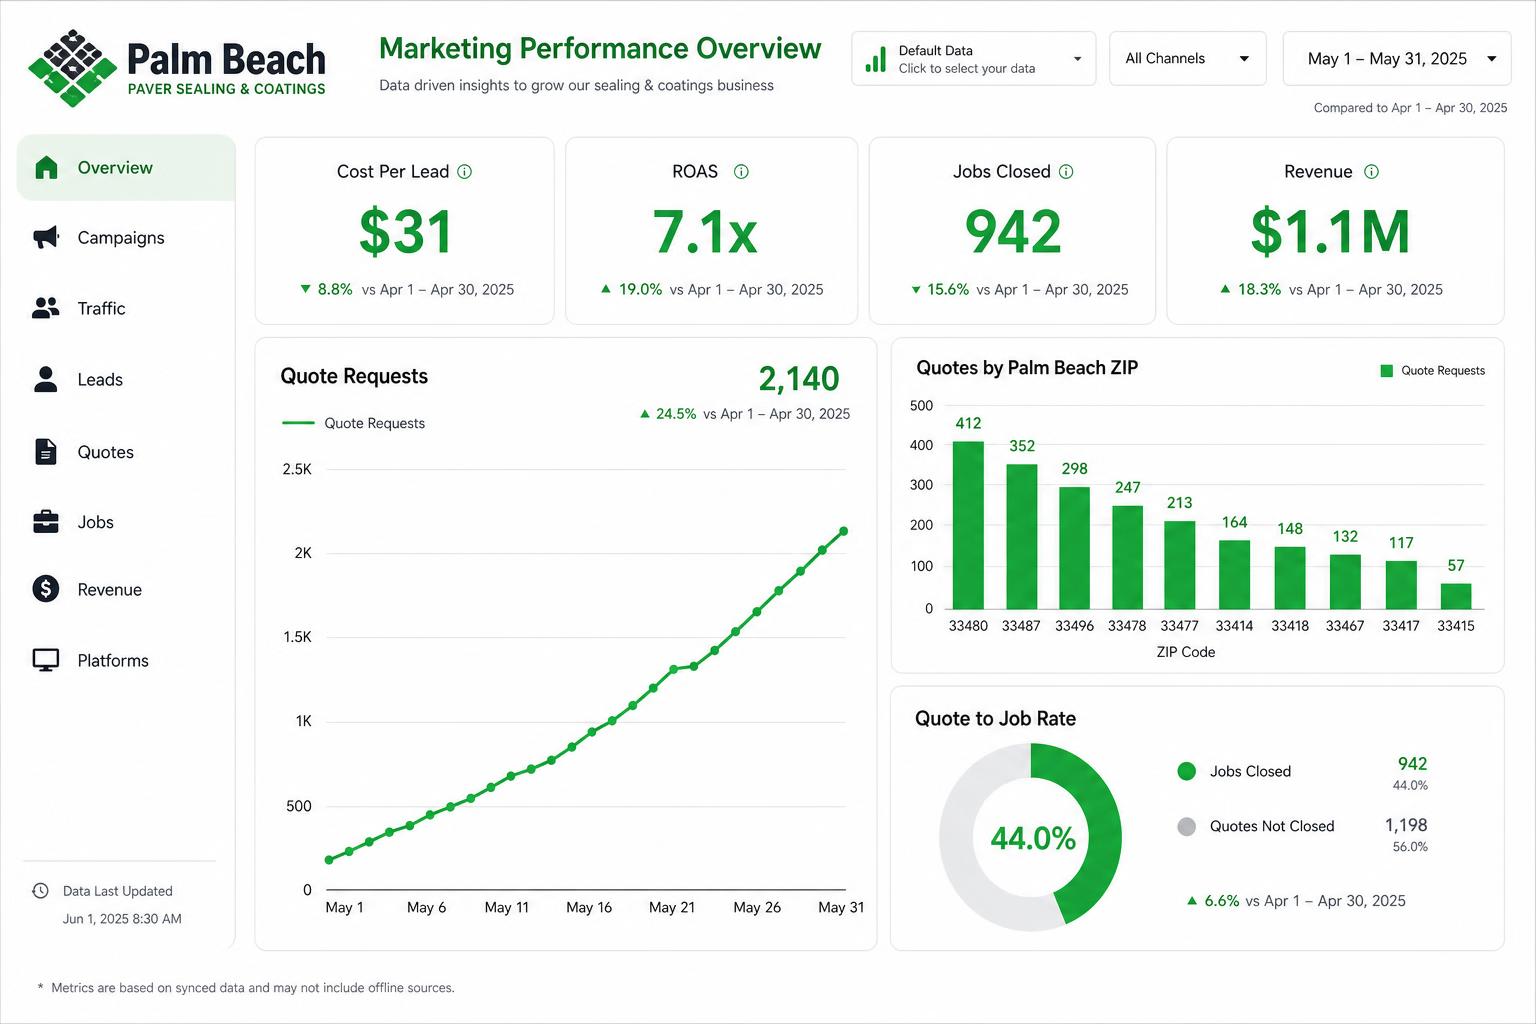The height and width of the screenshot is (1024, 1536).
Task: Click info icon next to Revenue title
Action: pos(1371,172)
